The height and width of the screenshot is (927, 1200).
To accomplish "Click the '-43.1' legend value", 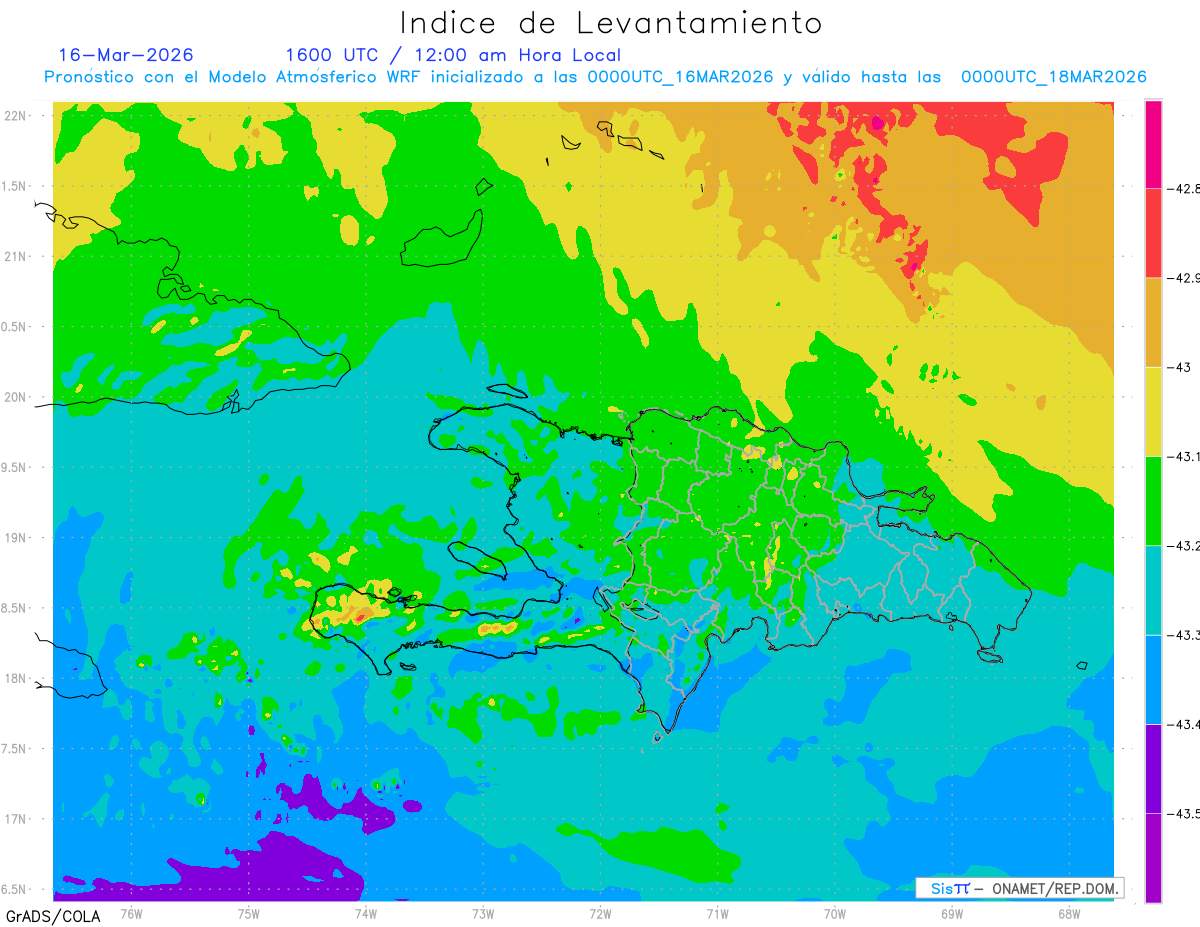I will [1183, 456].
